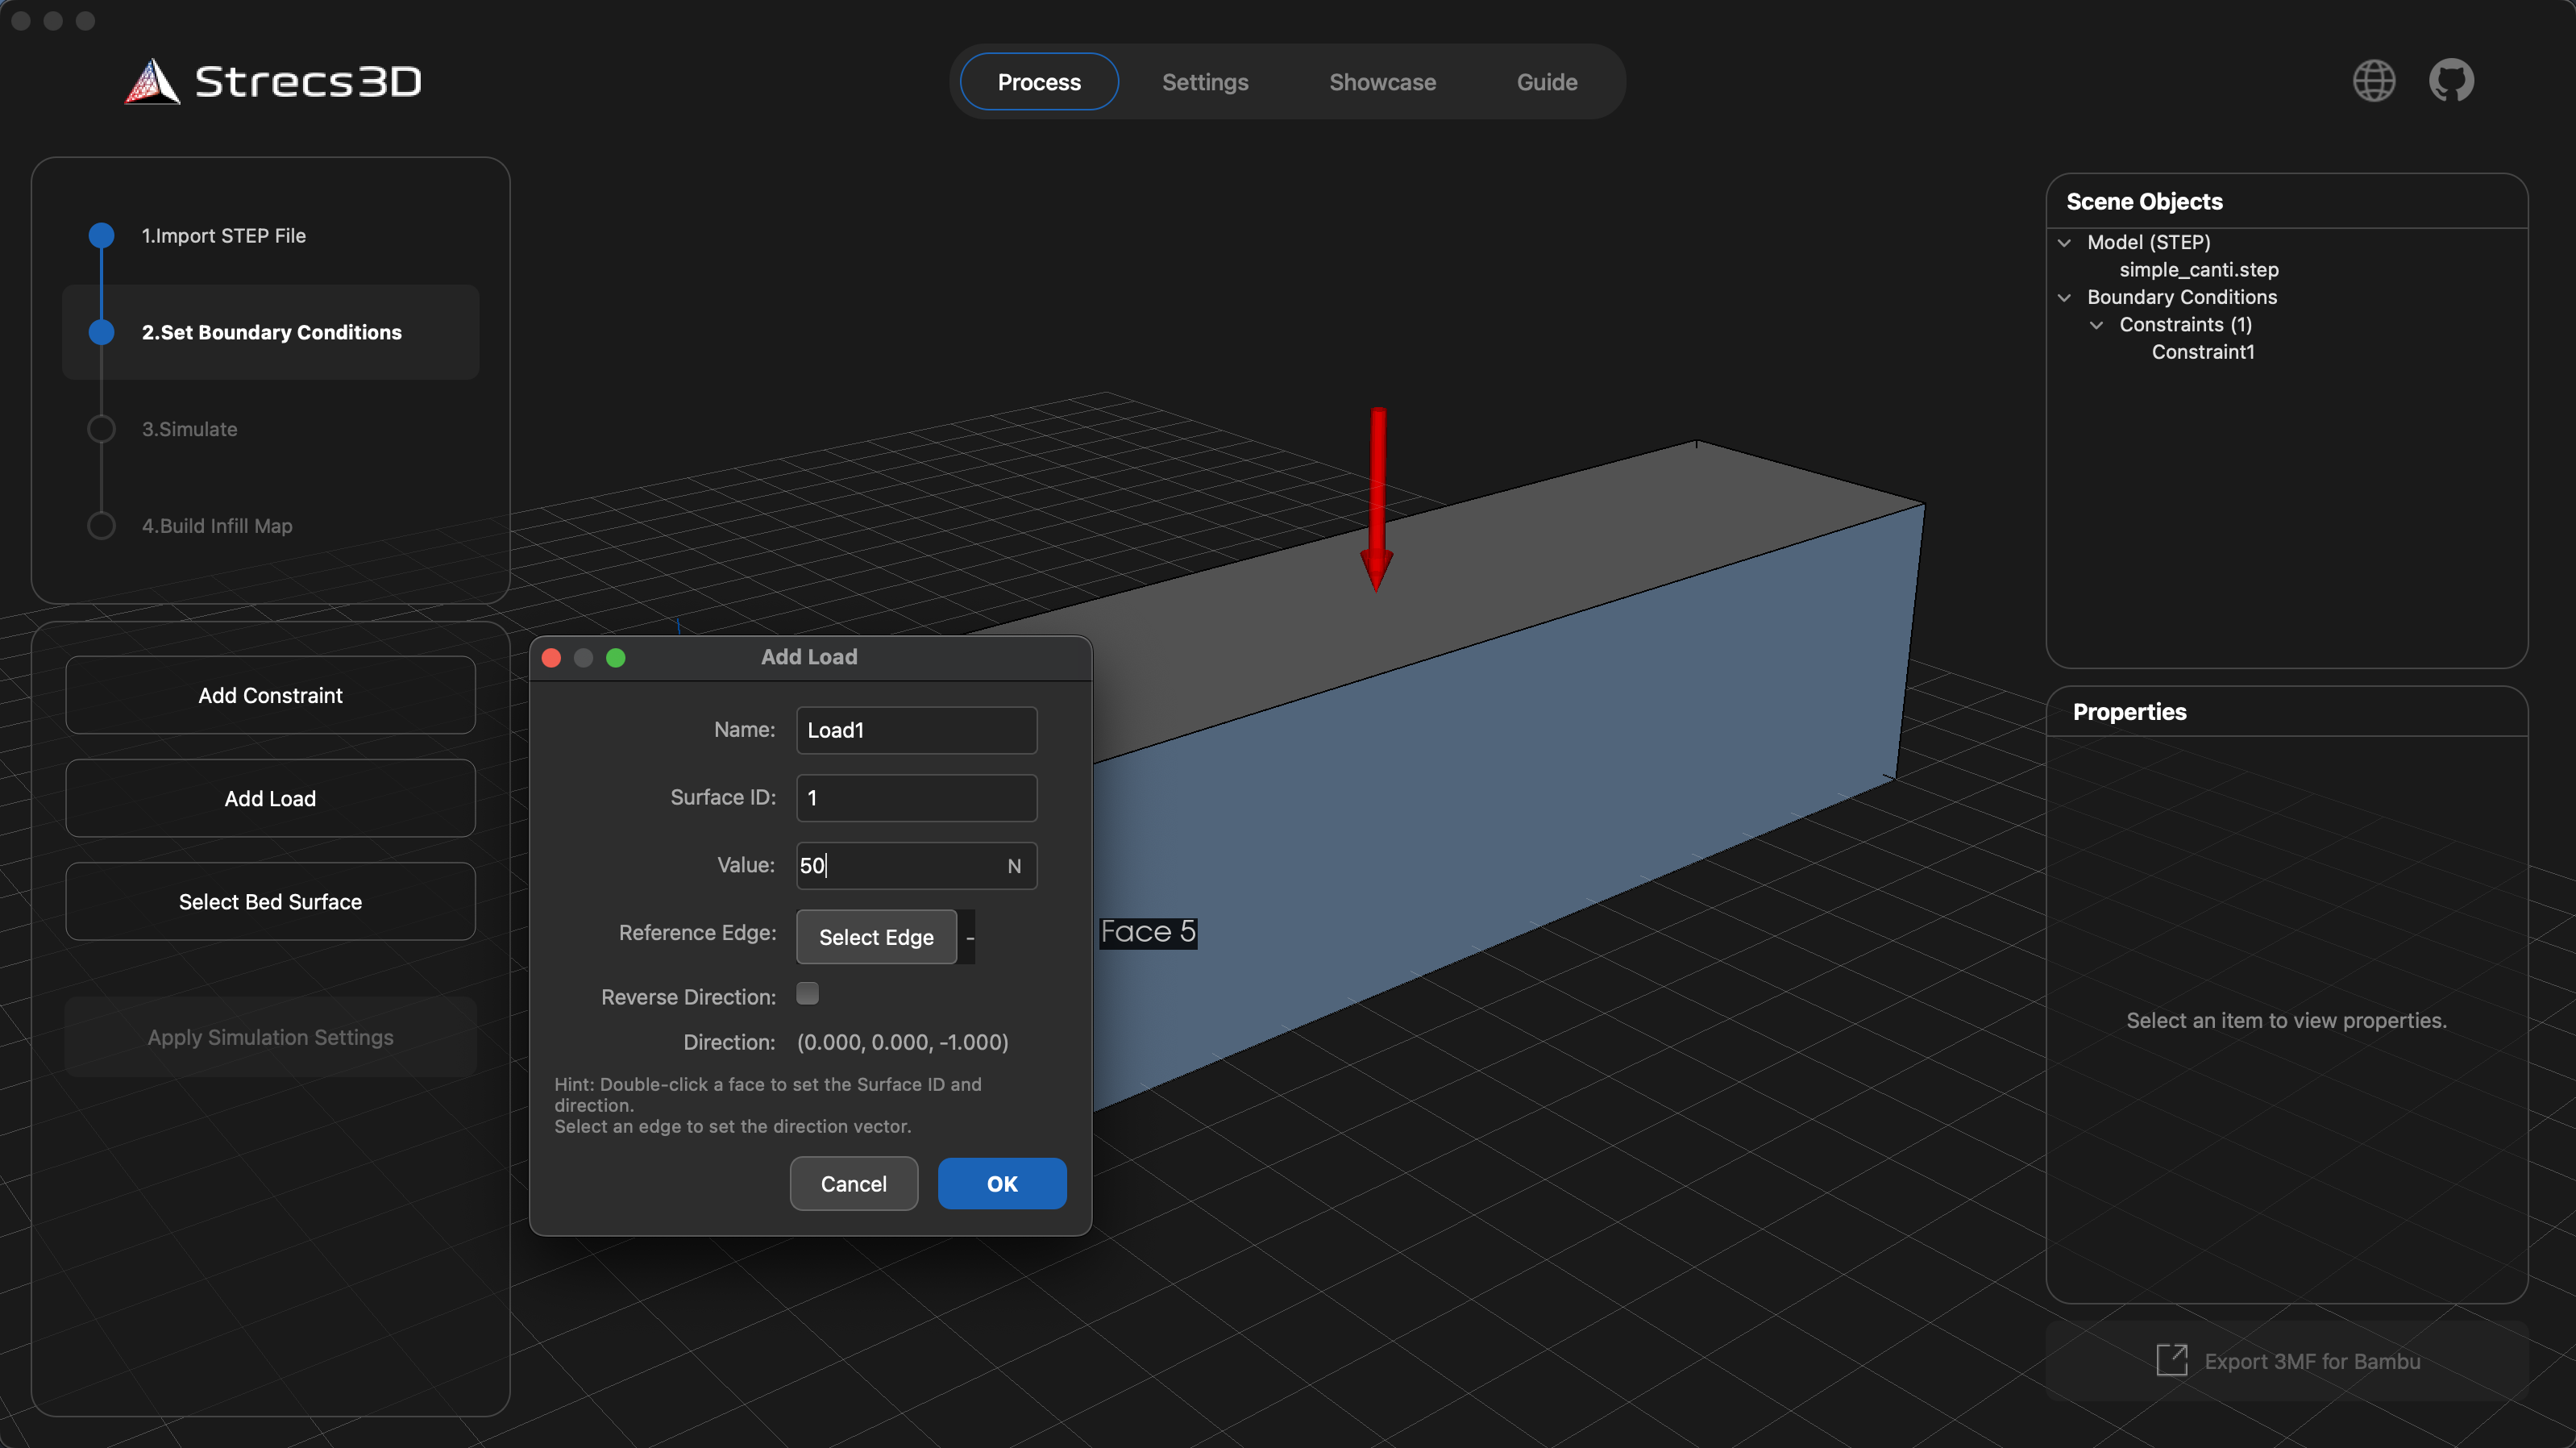Click the Import STEP File step marker

point(101,236)
